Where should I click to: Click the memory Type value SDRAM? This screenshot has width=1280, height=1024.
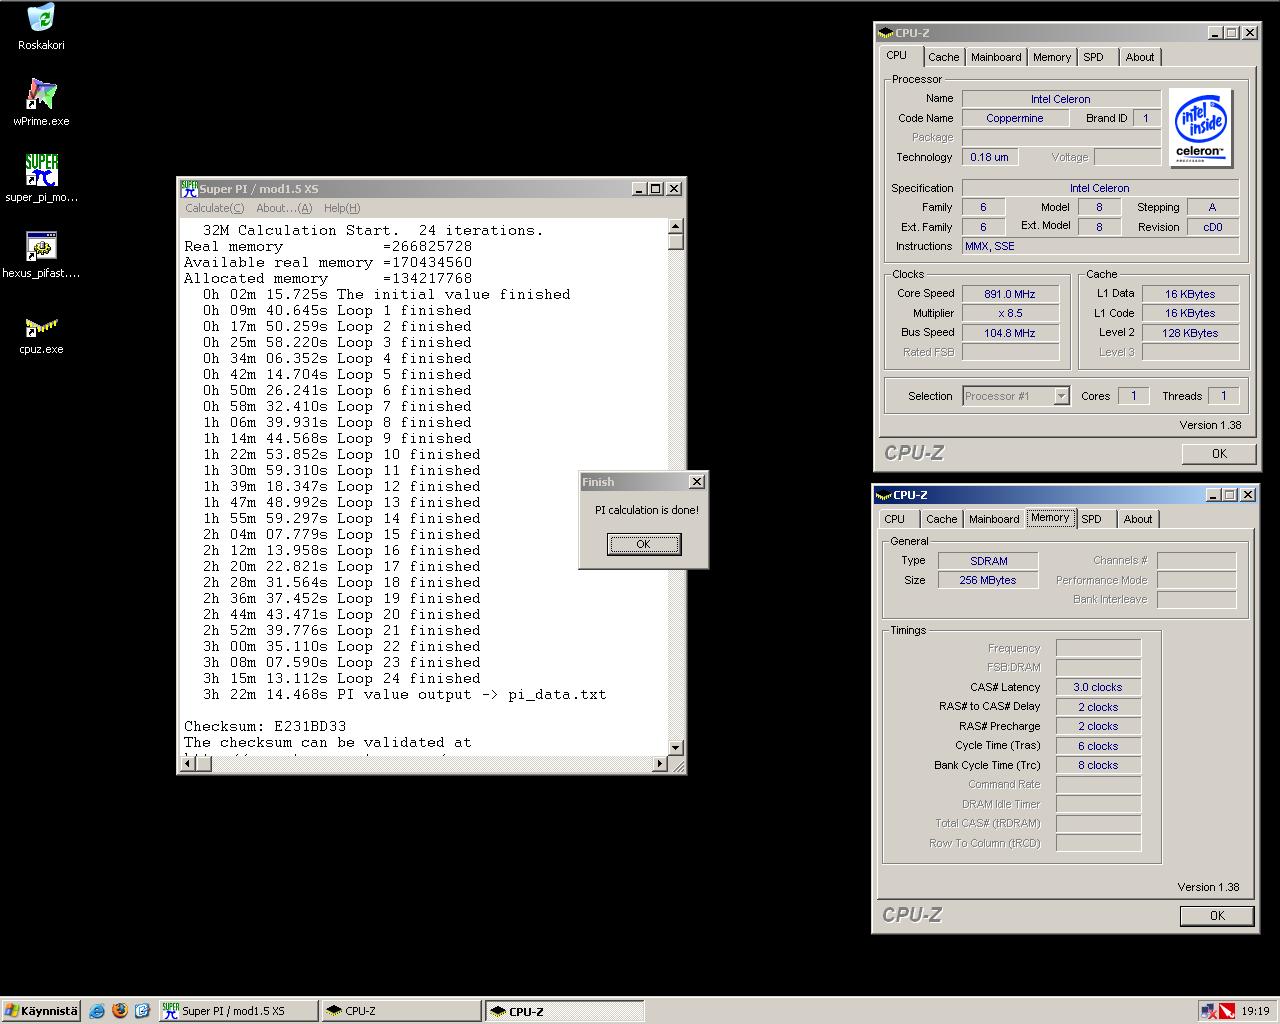(988, 561)
